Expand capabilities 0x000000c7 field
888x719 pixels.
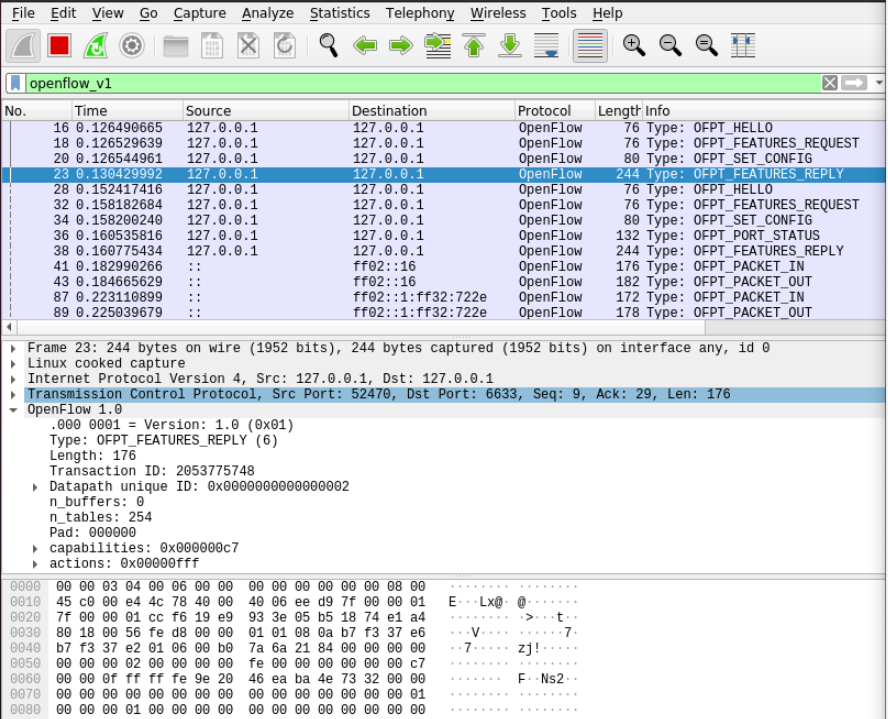click(x=35, y=549)
